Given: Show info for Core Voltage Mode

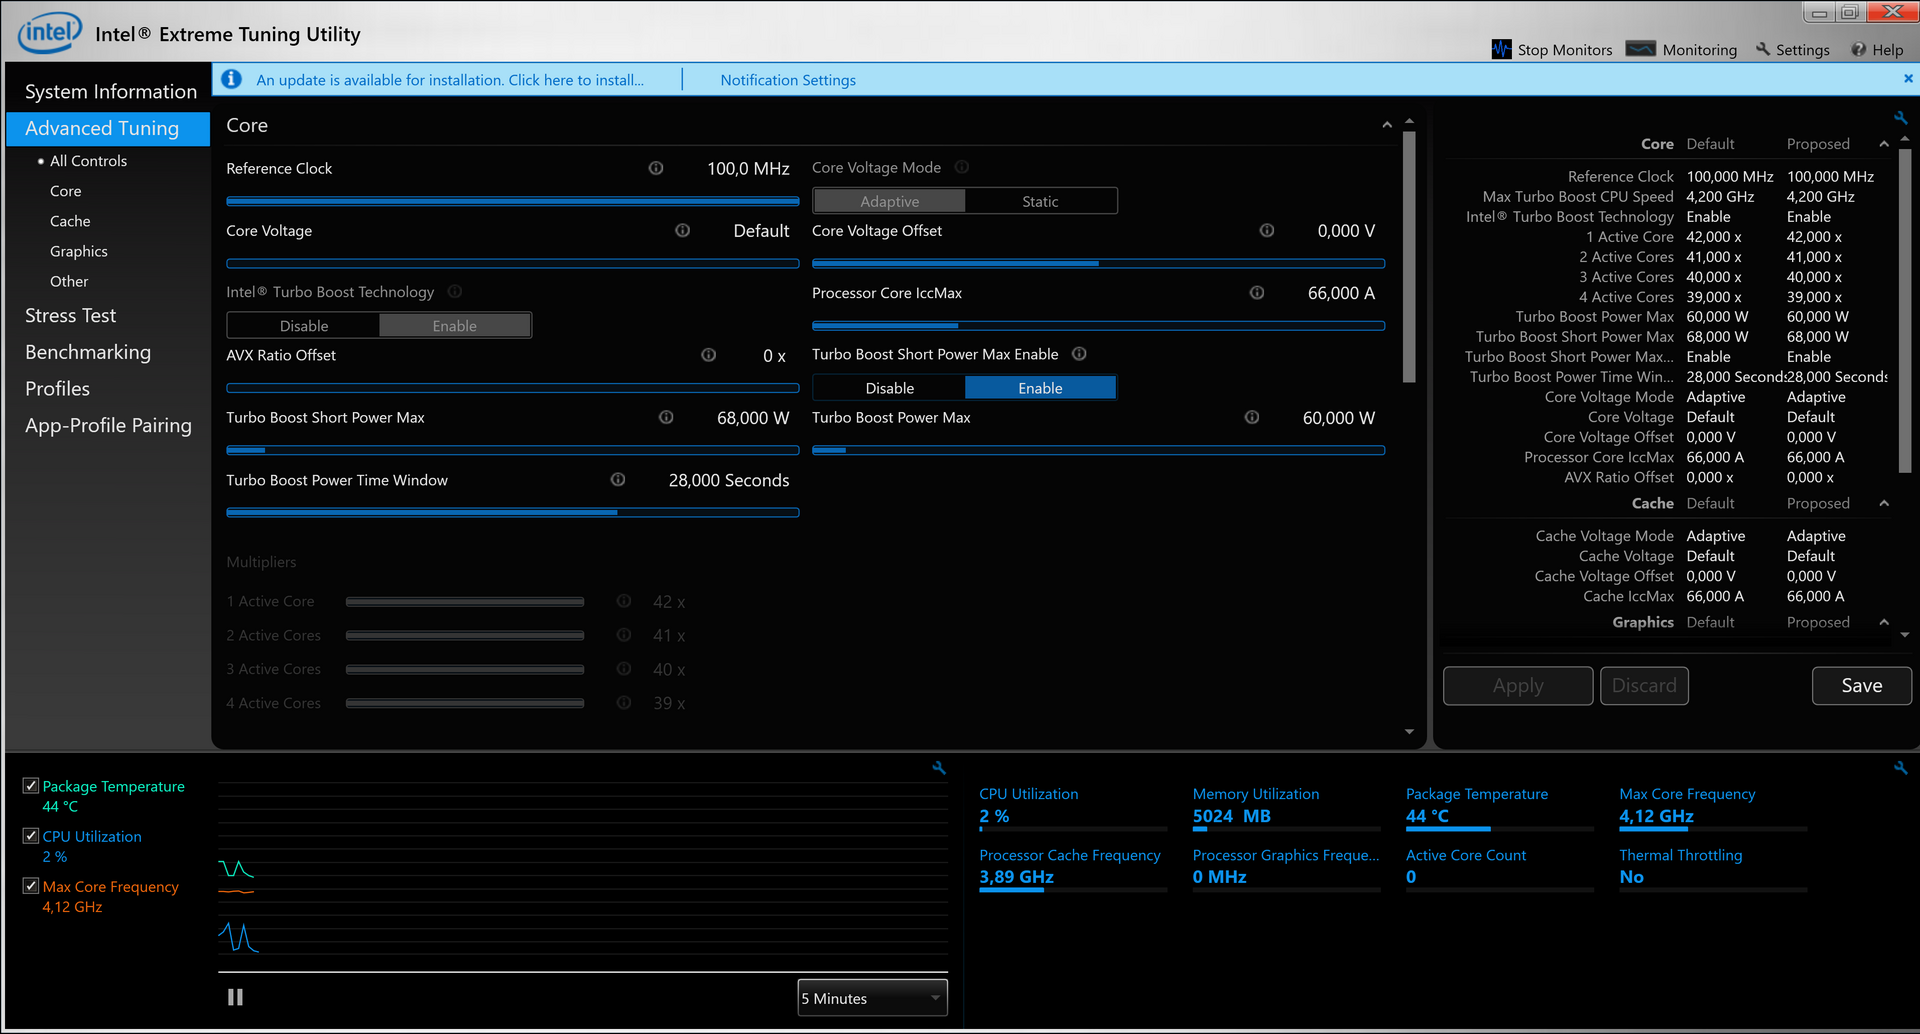Looking at the screenshot, I should [x=962, y=167].
